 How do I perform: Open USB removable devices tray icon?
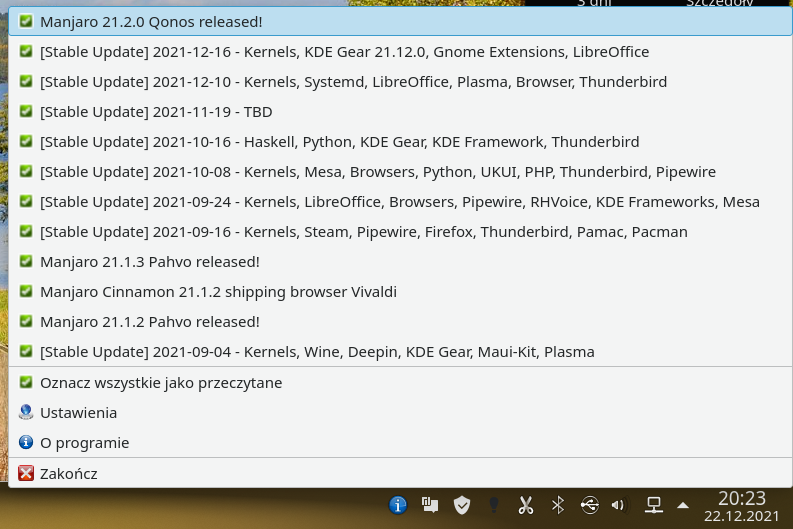tap(590, 505)
